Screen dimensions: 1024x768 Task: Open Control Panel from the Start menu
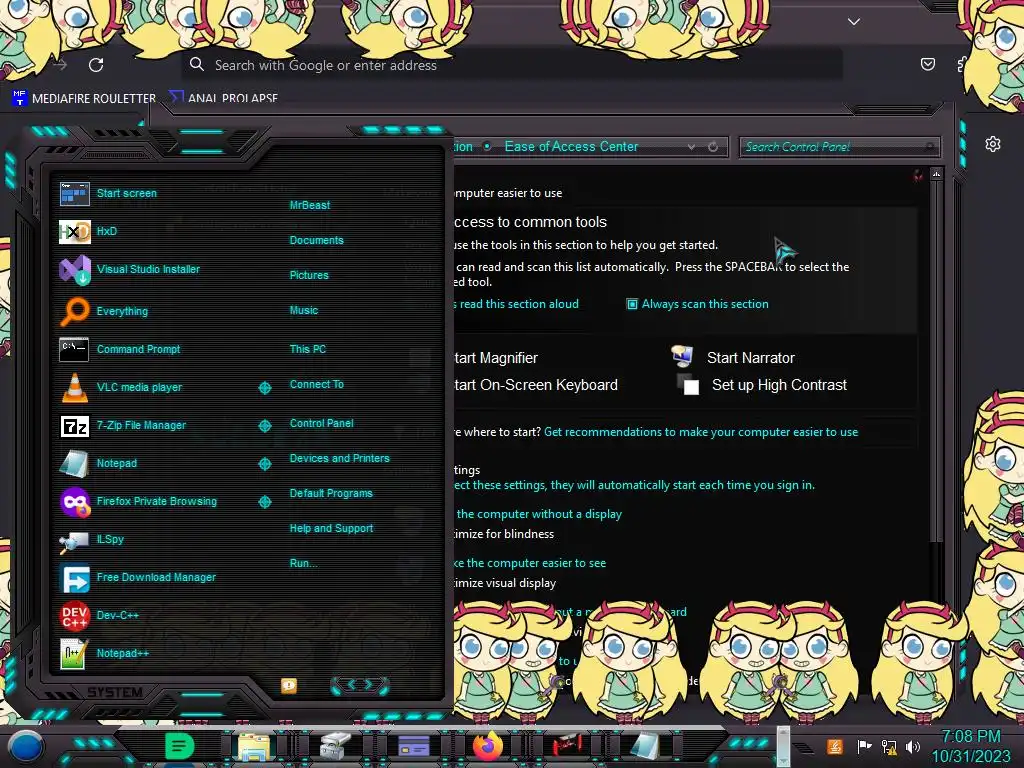[x=321, y=423]
